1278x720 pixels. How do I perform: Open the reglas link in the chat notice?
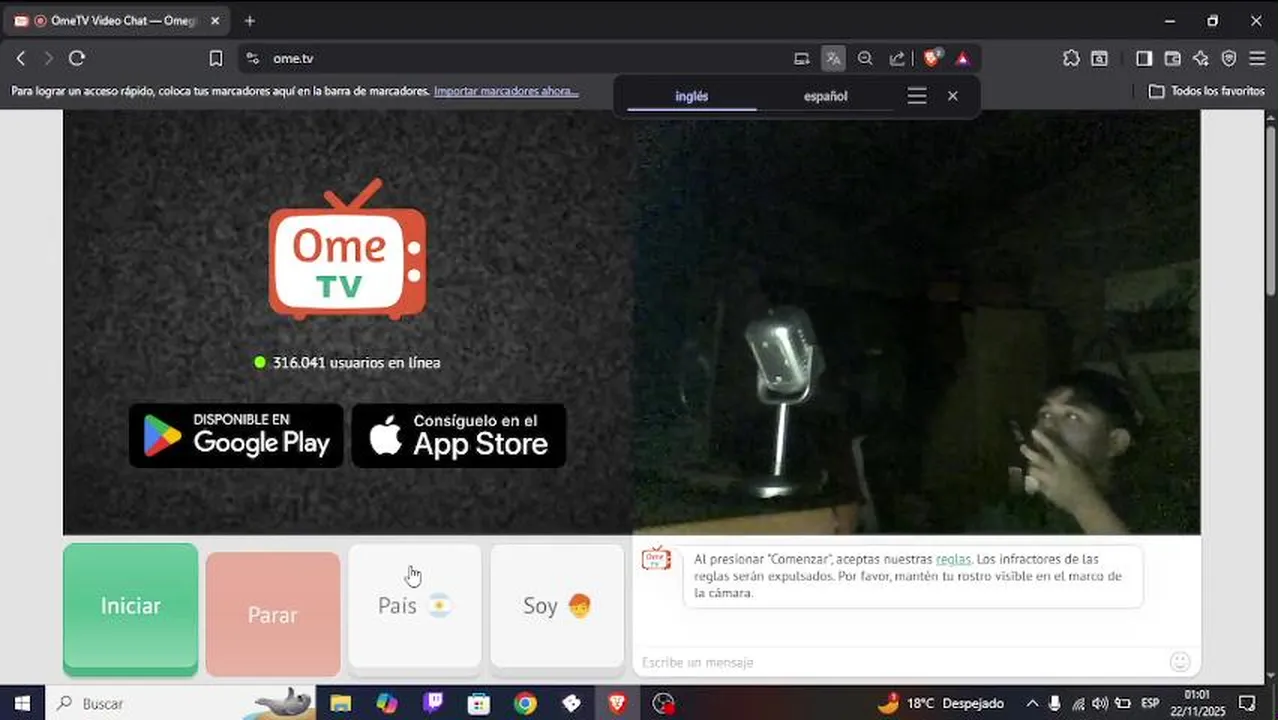pyautogui.click(x=953, y=559)
